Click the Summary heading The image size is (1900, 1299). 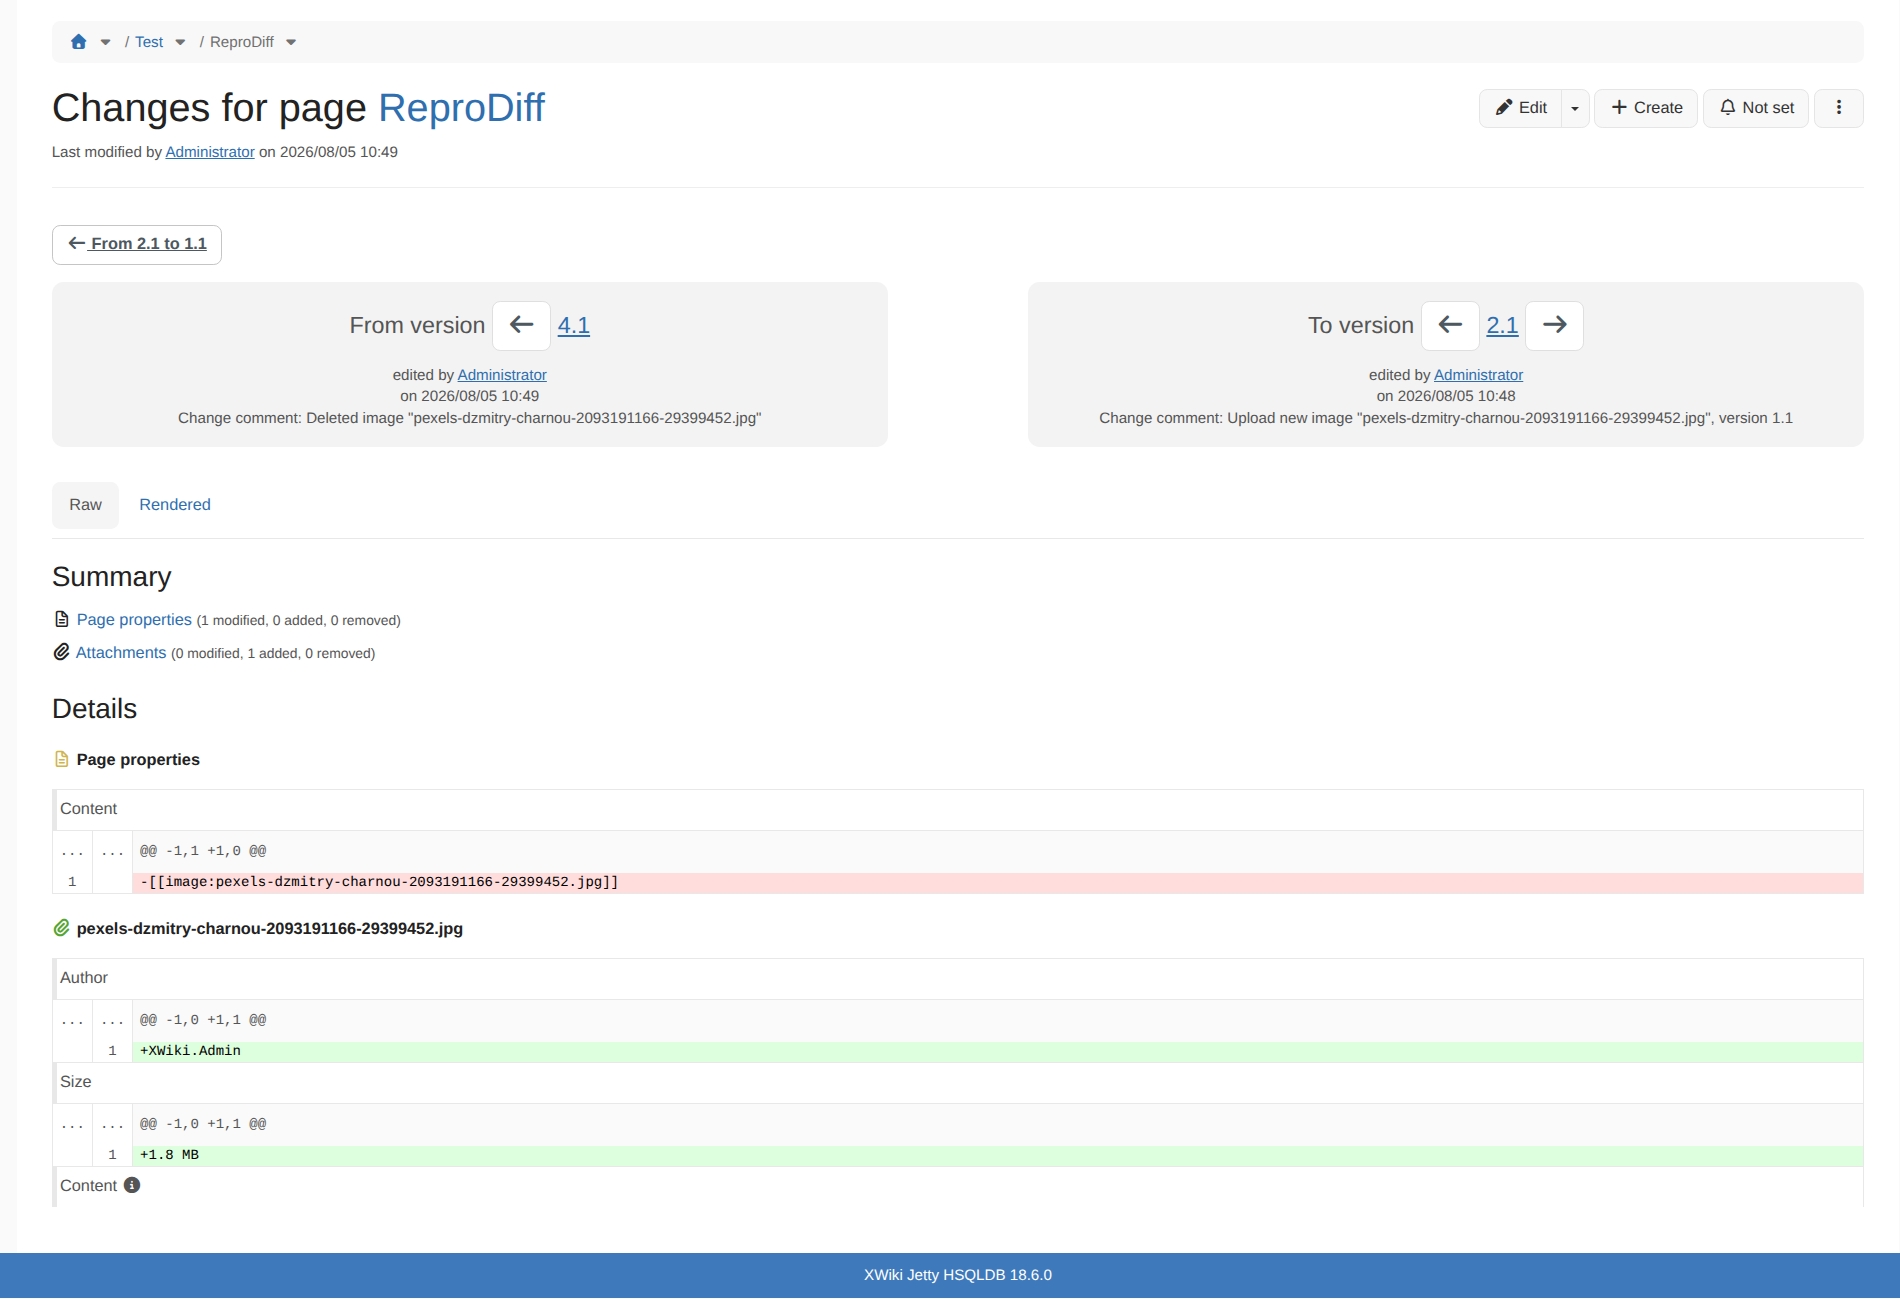point(112,577)
